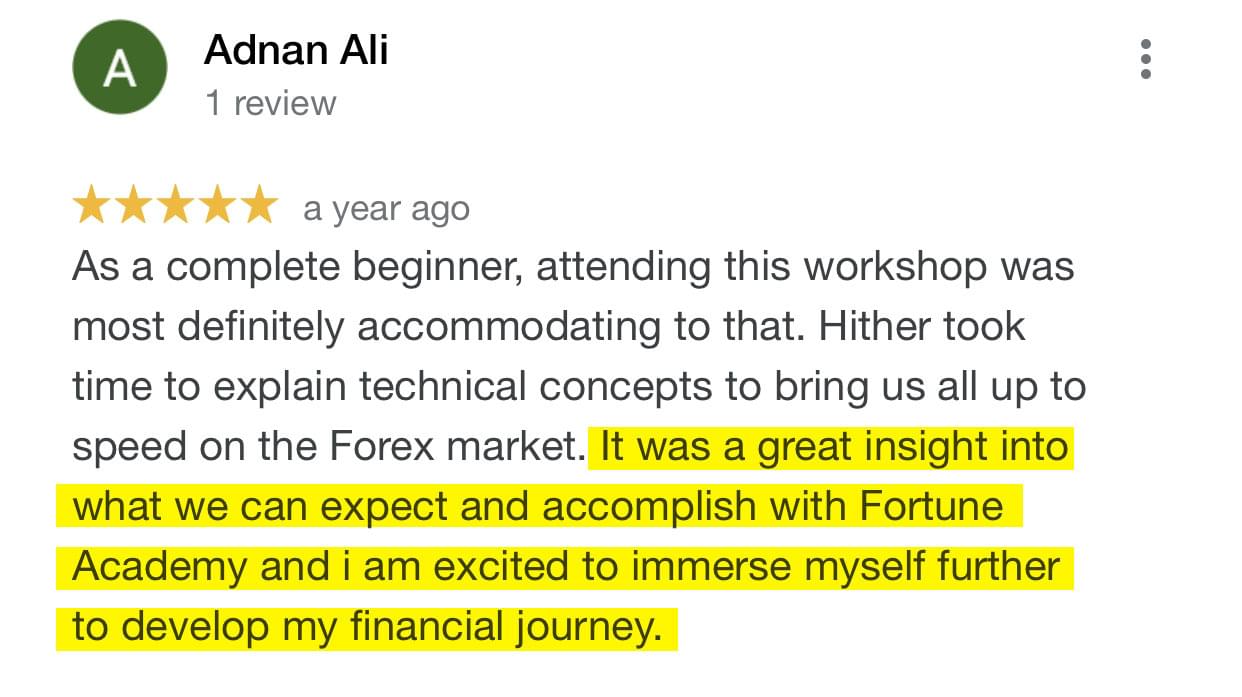1242x697 pixels.
Task: Open reviewer profile via Adnan Ali name
Action: click(x=296, y=49)
